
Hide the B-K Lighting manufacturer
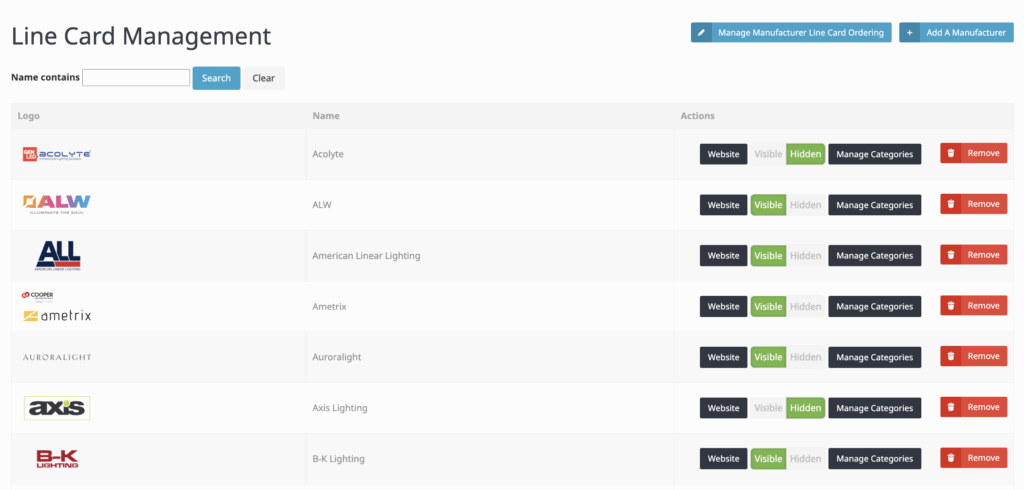click(805, 459)
